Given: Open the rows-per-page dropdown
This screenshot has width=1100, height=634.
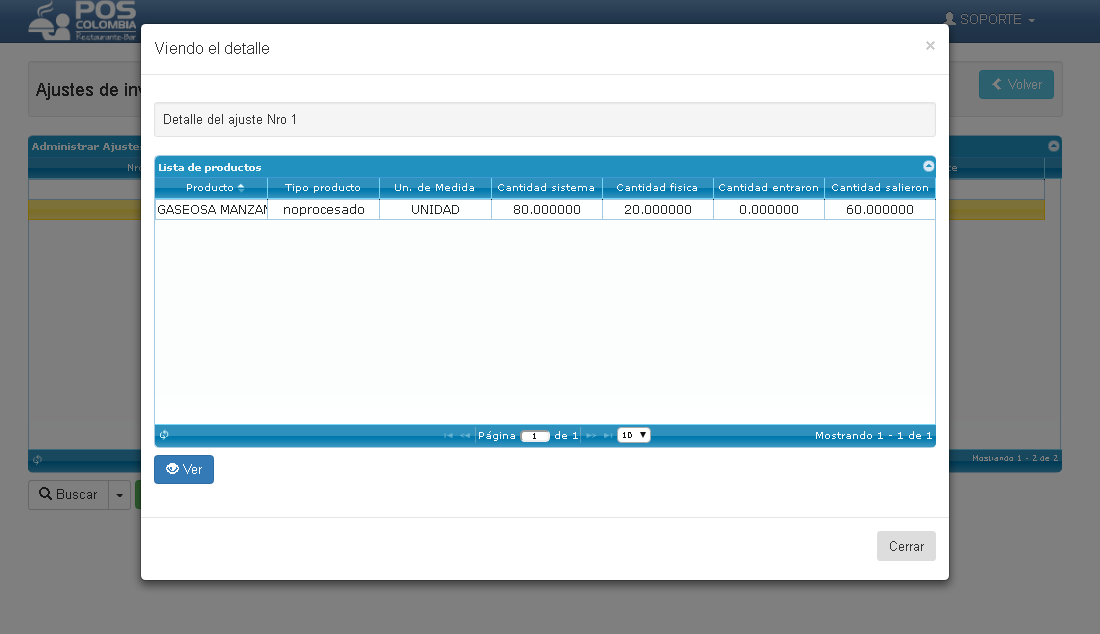Looking at the screenshot, I should pyautogui.click(x=633, y=435).
